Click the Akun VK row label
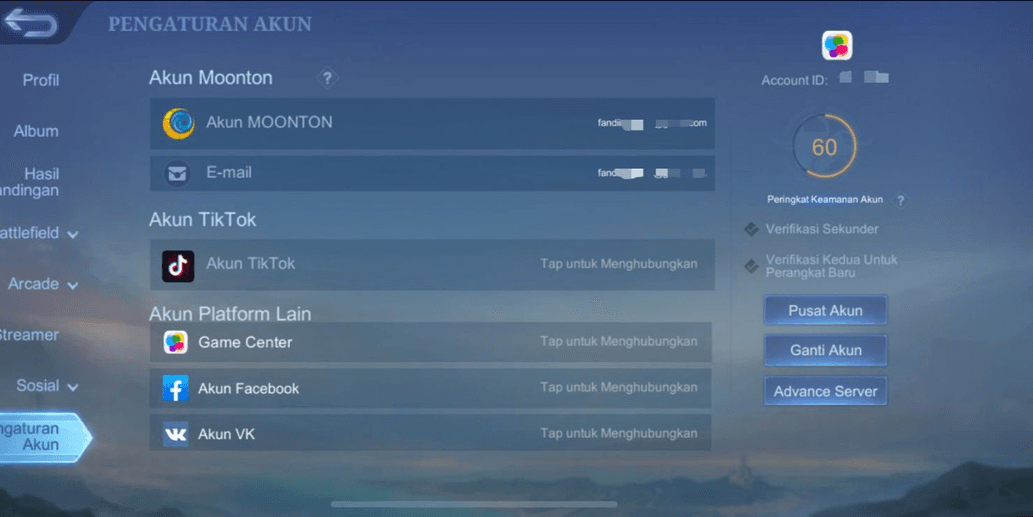Image resolution: width=1033 pixels, height=517 pixels. (x=226, y=435)
